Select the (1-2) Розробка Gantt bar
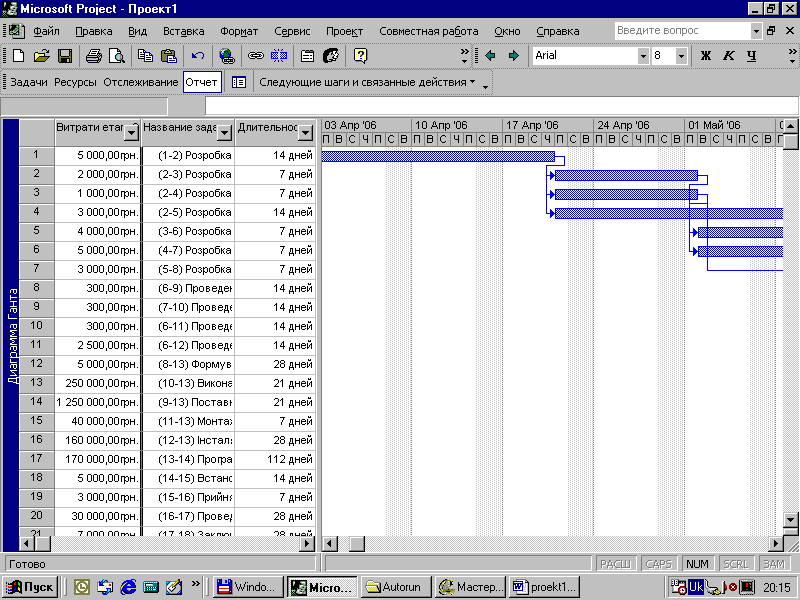800x600 pixels. pos(438,156)
